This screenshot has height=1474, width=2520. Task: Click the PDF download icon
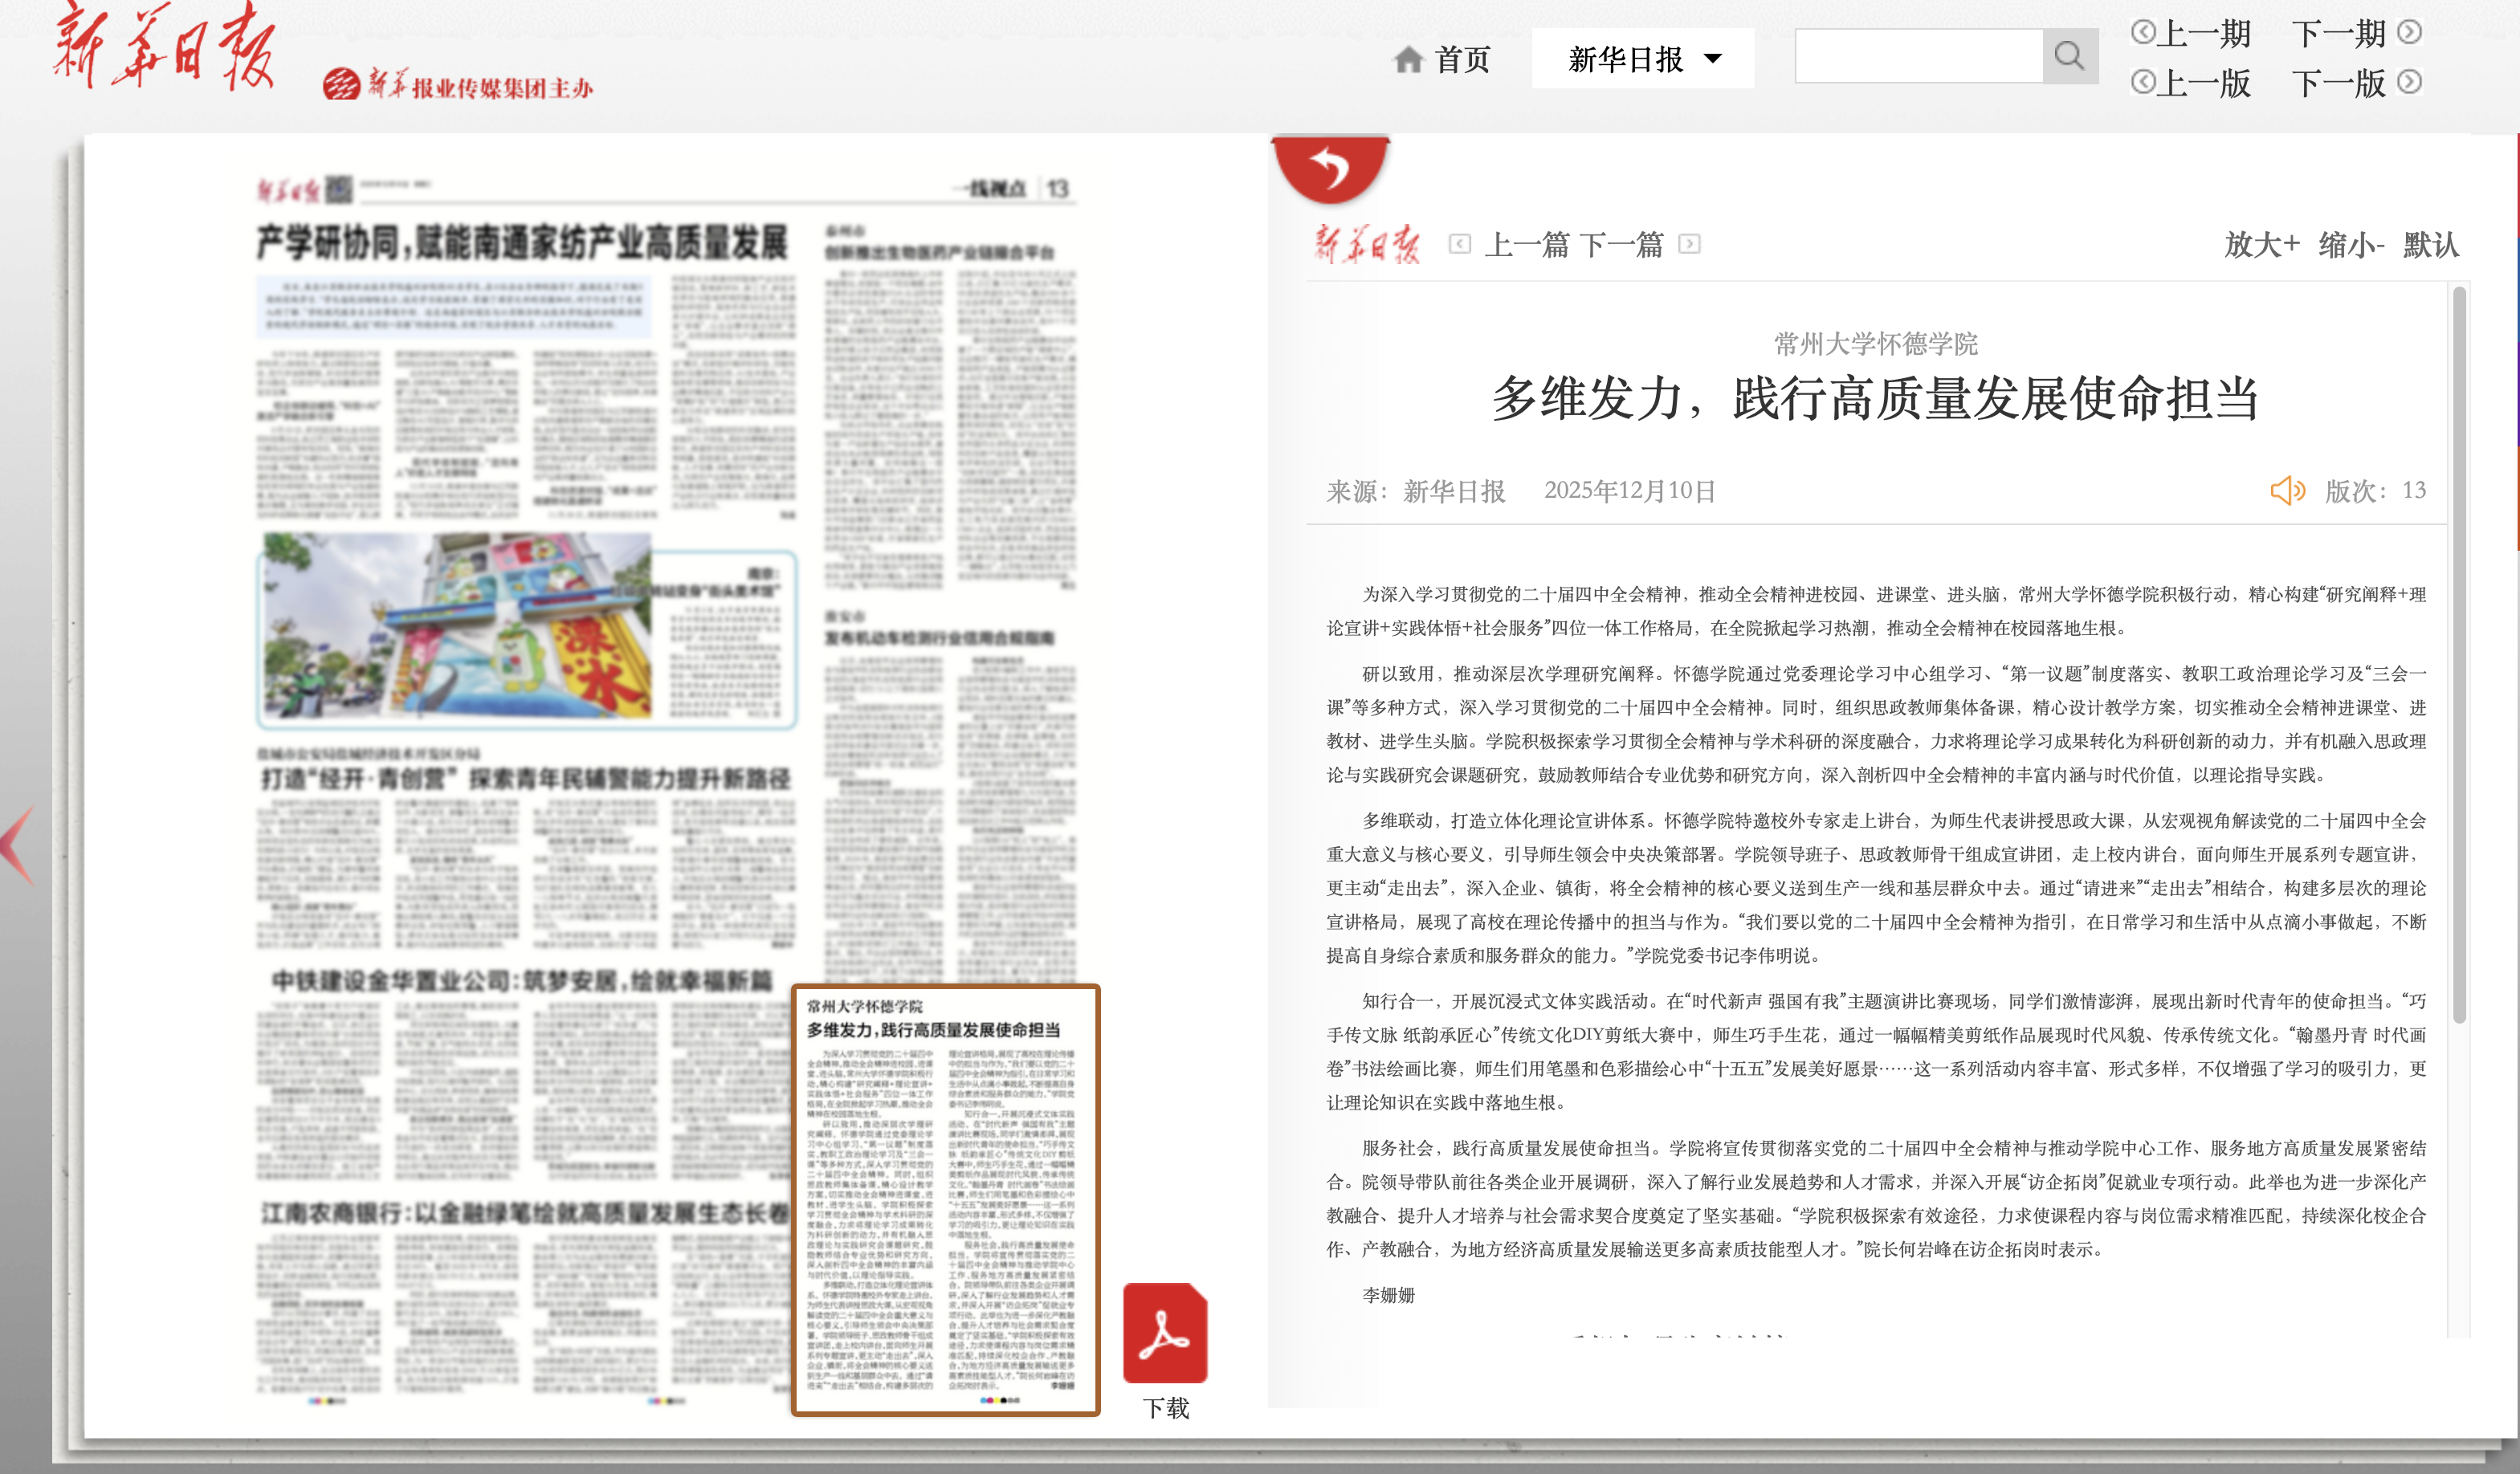click(x=1165, y=1333)
